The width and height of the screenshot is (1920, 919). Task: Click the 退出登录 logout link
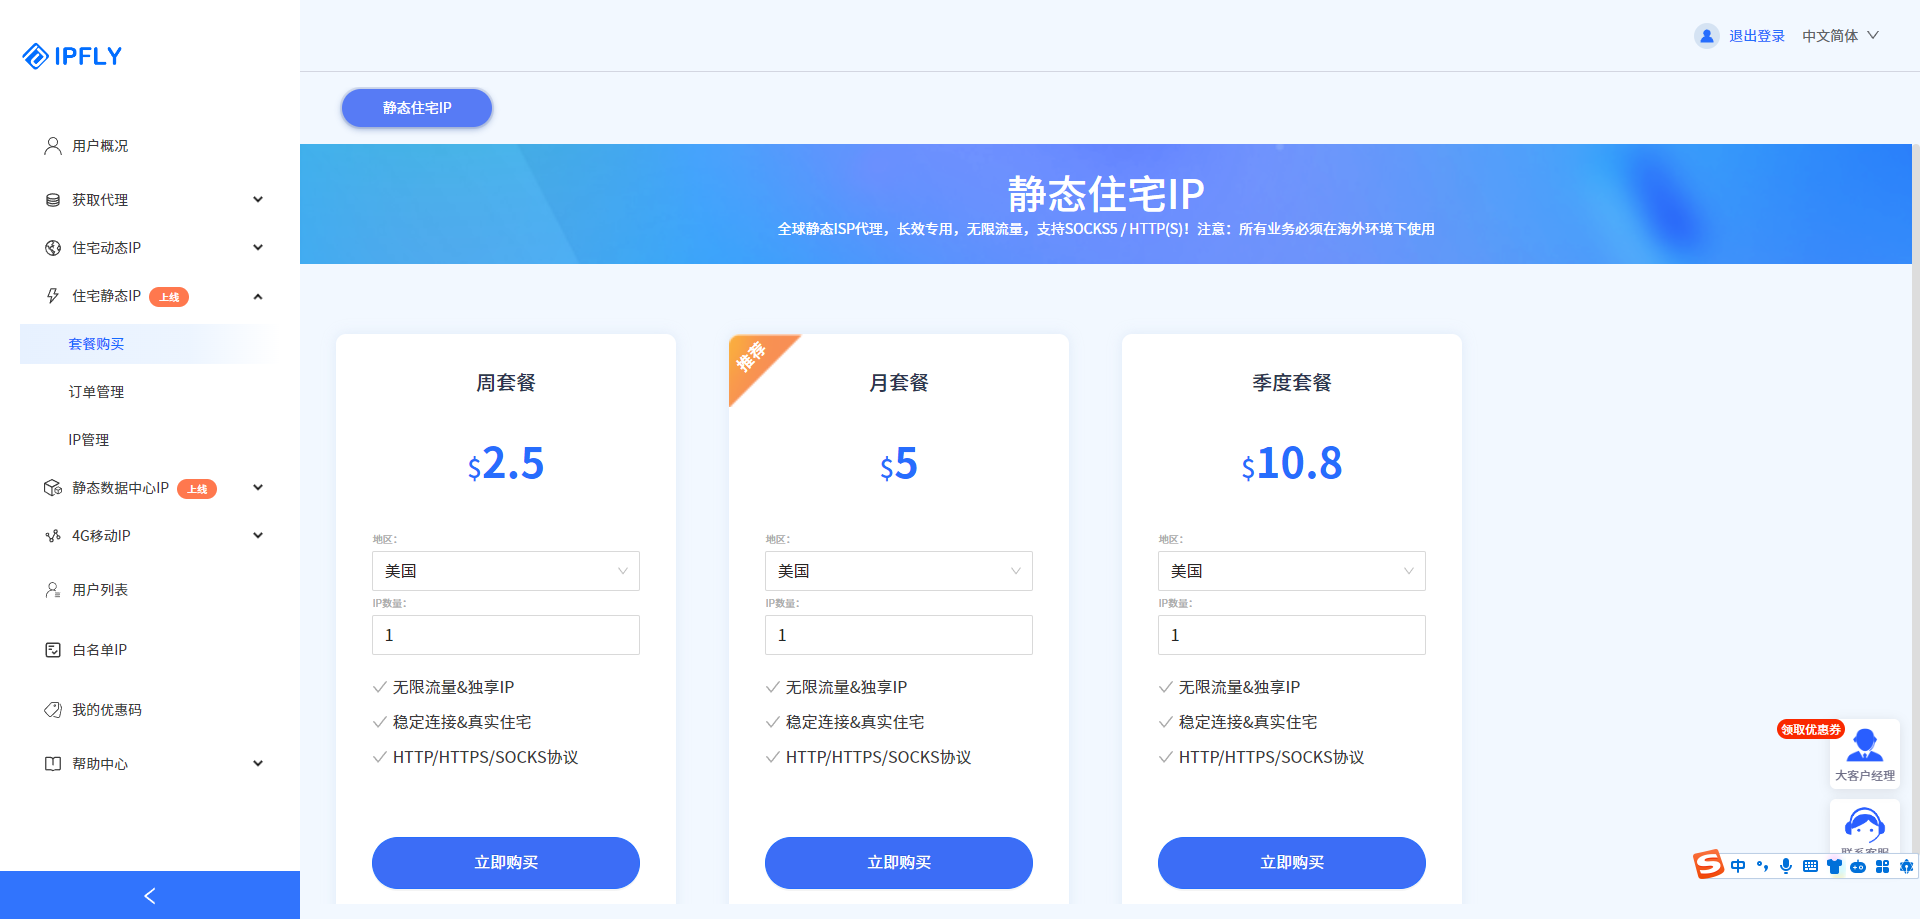pyautogui.click(x=1757, y=36)
